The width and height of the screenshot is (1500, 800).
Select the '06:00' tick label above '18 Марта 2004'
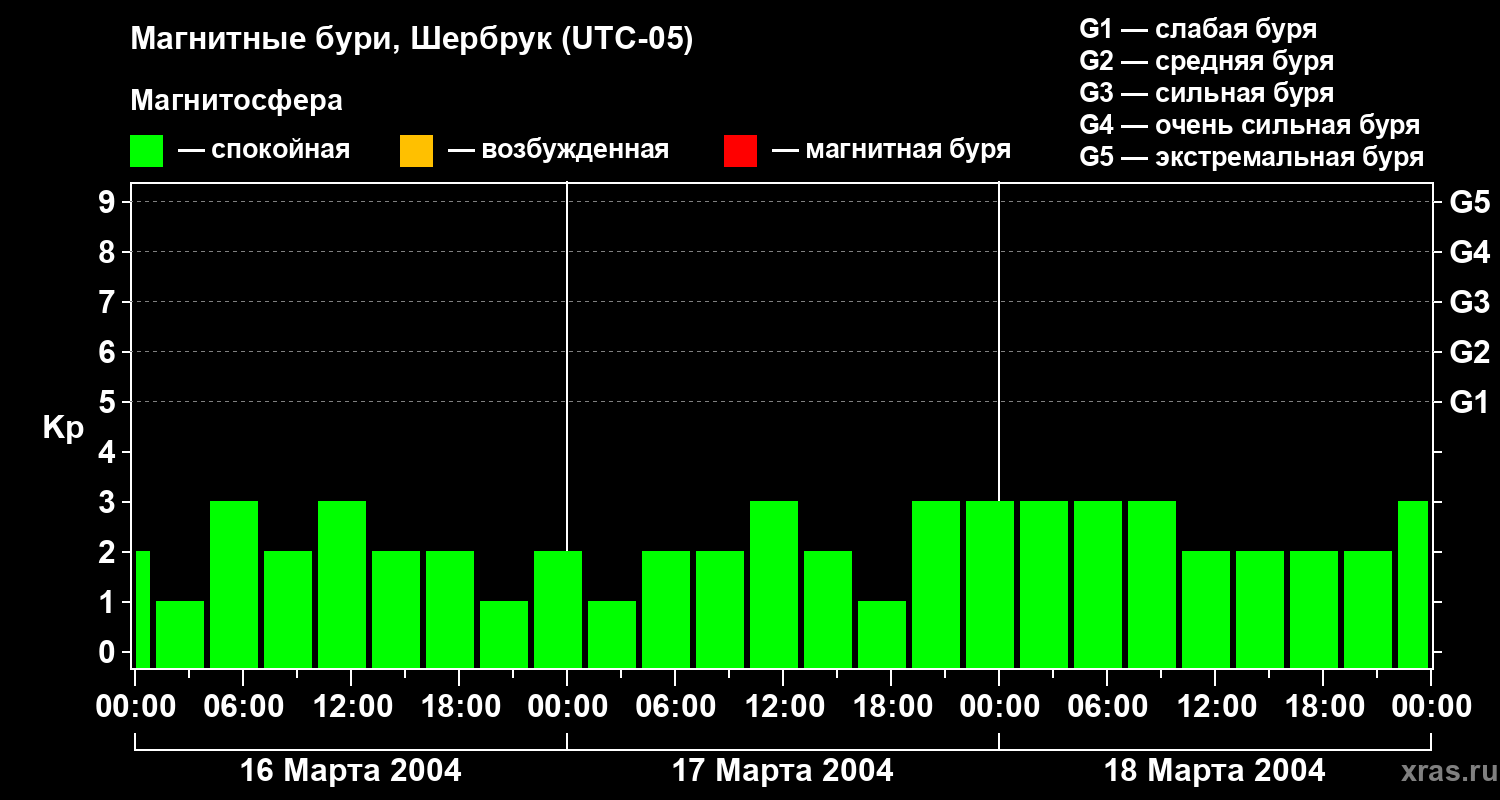(x=1107, y=707)
